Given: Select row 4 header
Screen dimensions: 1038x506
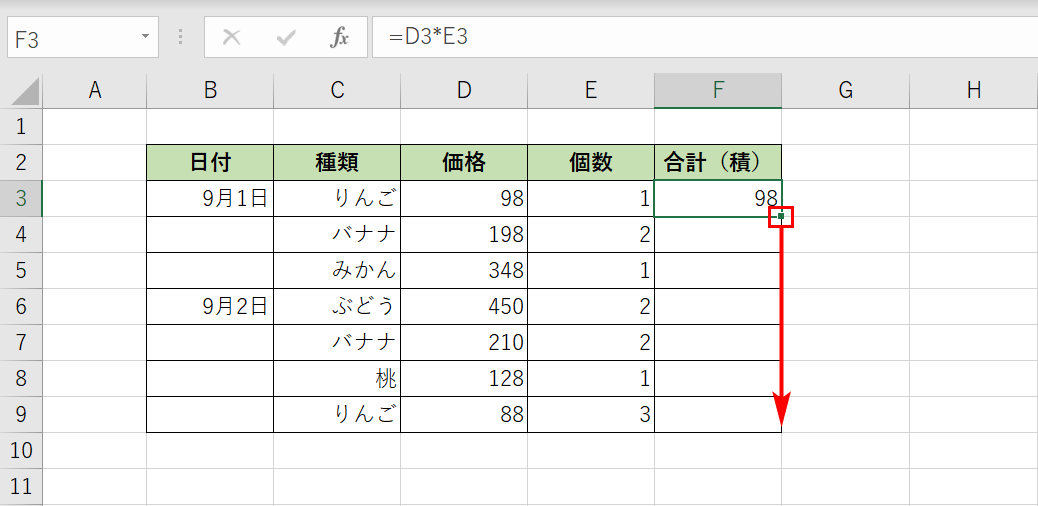Looking at the screenshot, I should point(21,234).
